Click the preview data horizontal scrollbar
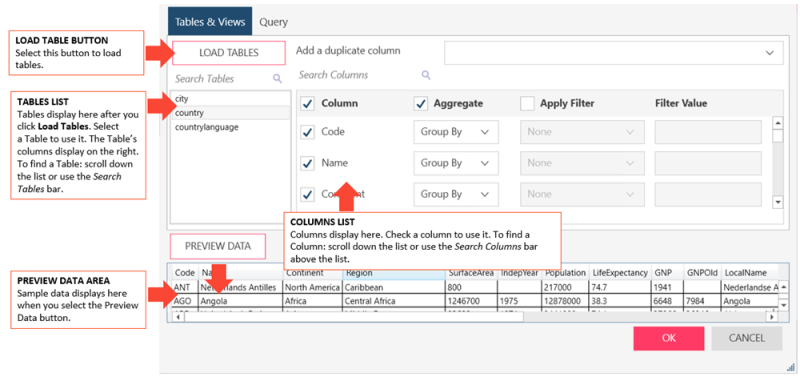Image resolution: width=800 pixels, height=377 pixels. pos(354,317)
